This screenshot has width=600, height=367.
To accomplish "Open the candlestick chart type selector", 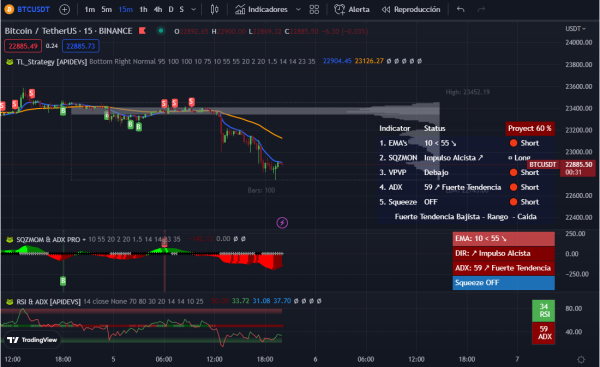I will click(215, 10).
